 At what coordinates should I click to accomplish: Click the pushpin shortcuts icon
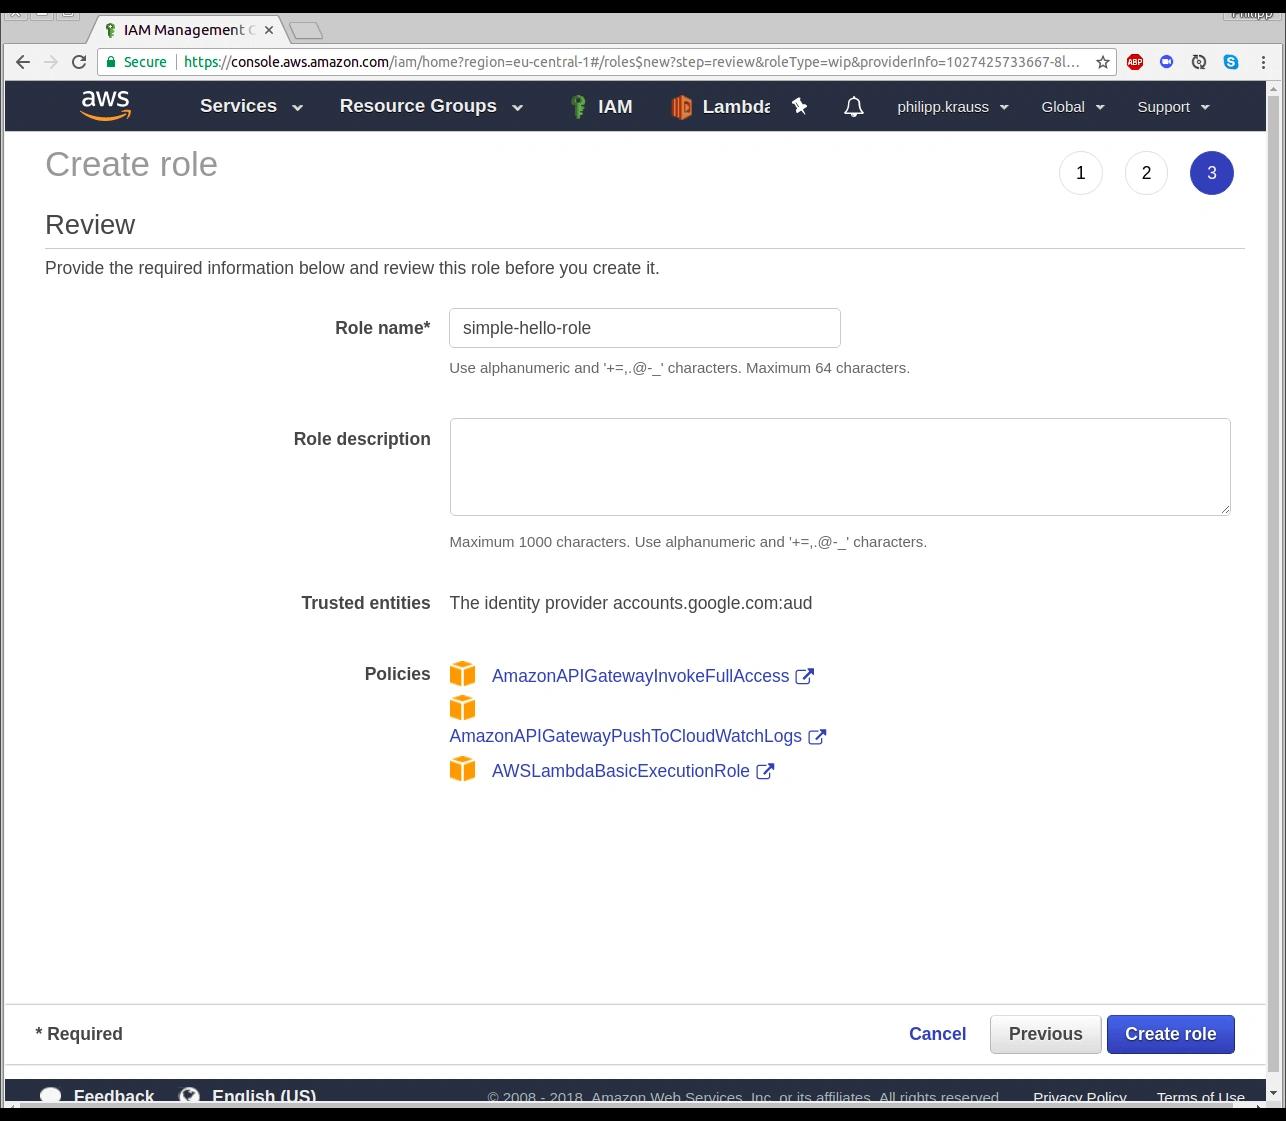[799, 106]
